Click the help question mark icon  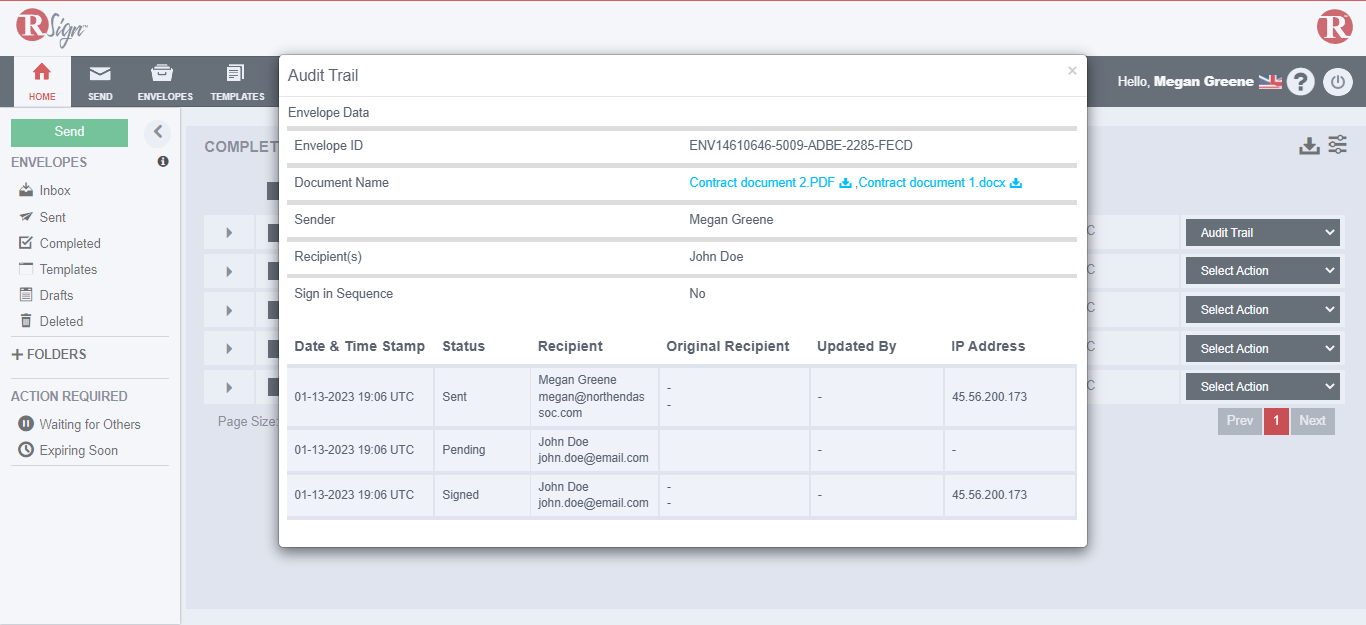tap(1299, 82)
